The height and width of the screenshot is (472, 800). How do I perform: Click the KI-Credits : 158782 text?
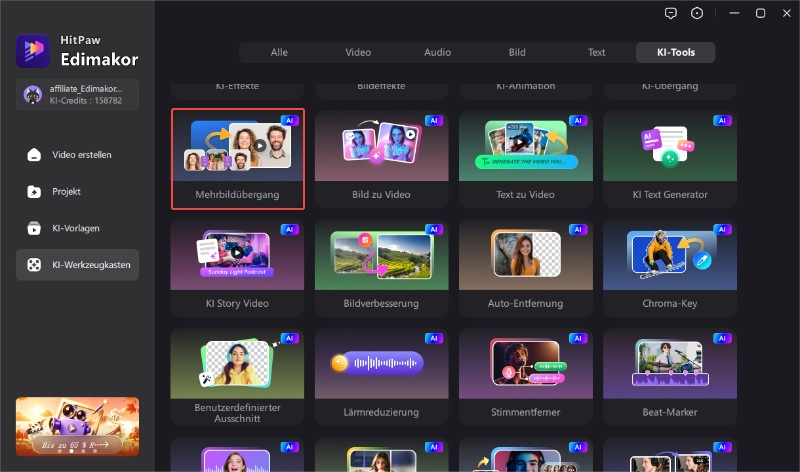(x=86, y=101)
